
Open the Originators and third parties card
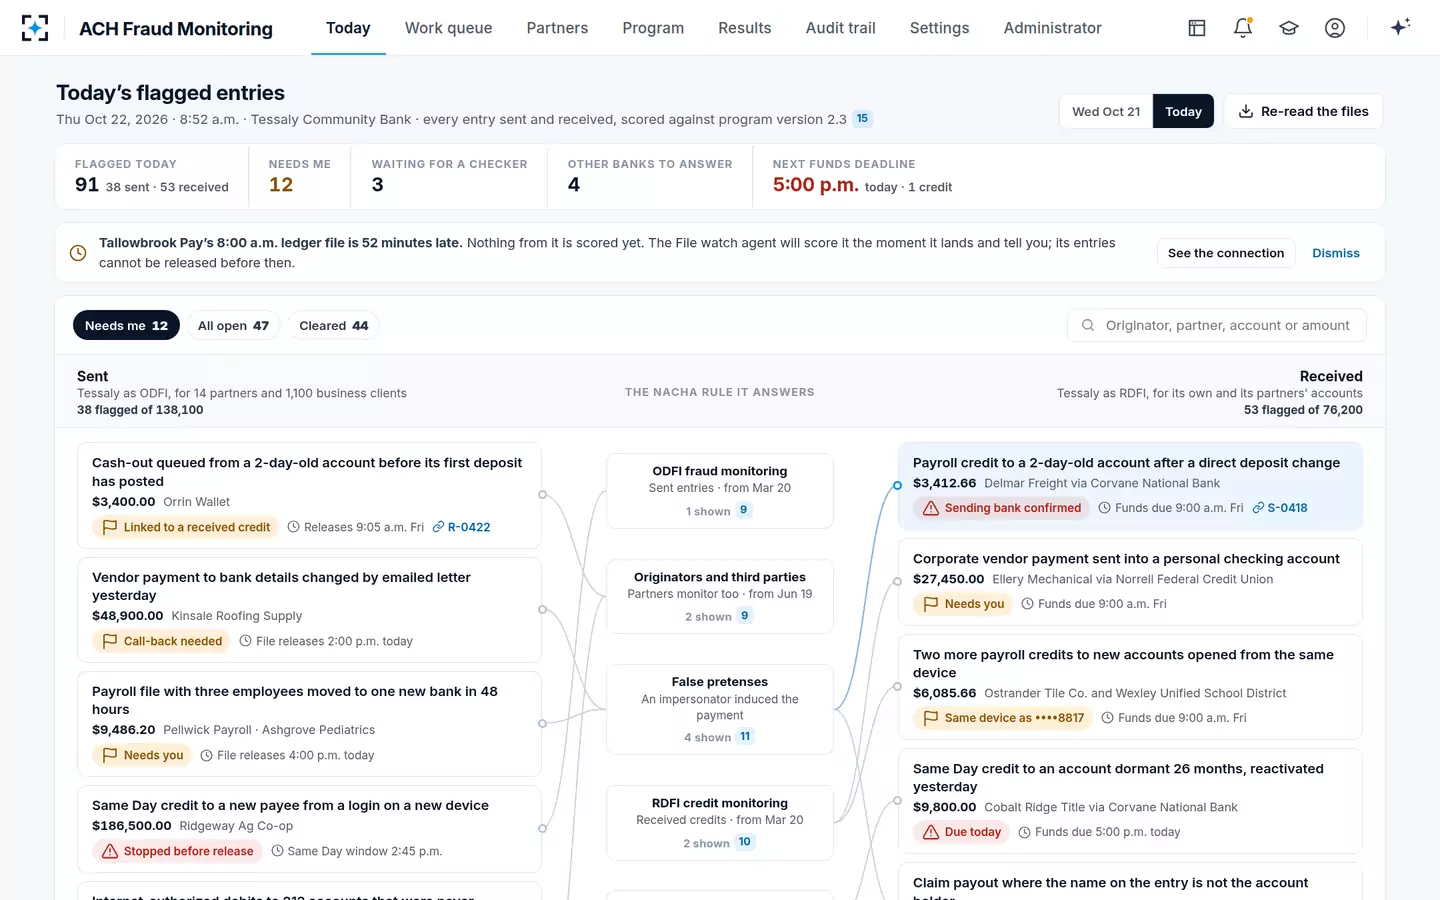tap(720, 597)
